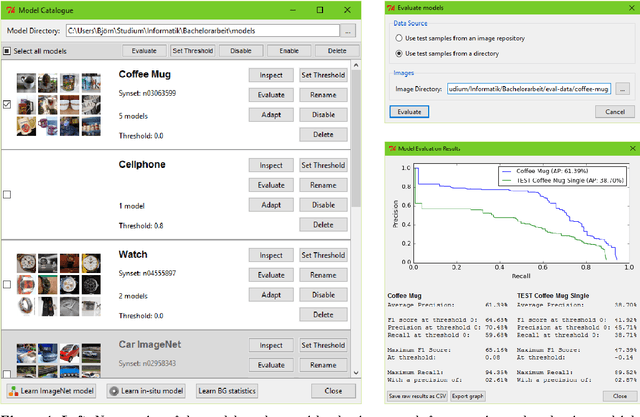Image resolution: width=640 pixels, height=417 pixels.
Task: Click the Export graph button
Action: (x=467, y=396)
